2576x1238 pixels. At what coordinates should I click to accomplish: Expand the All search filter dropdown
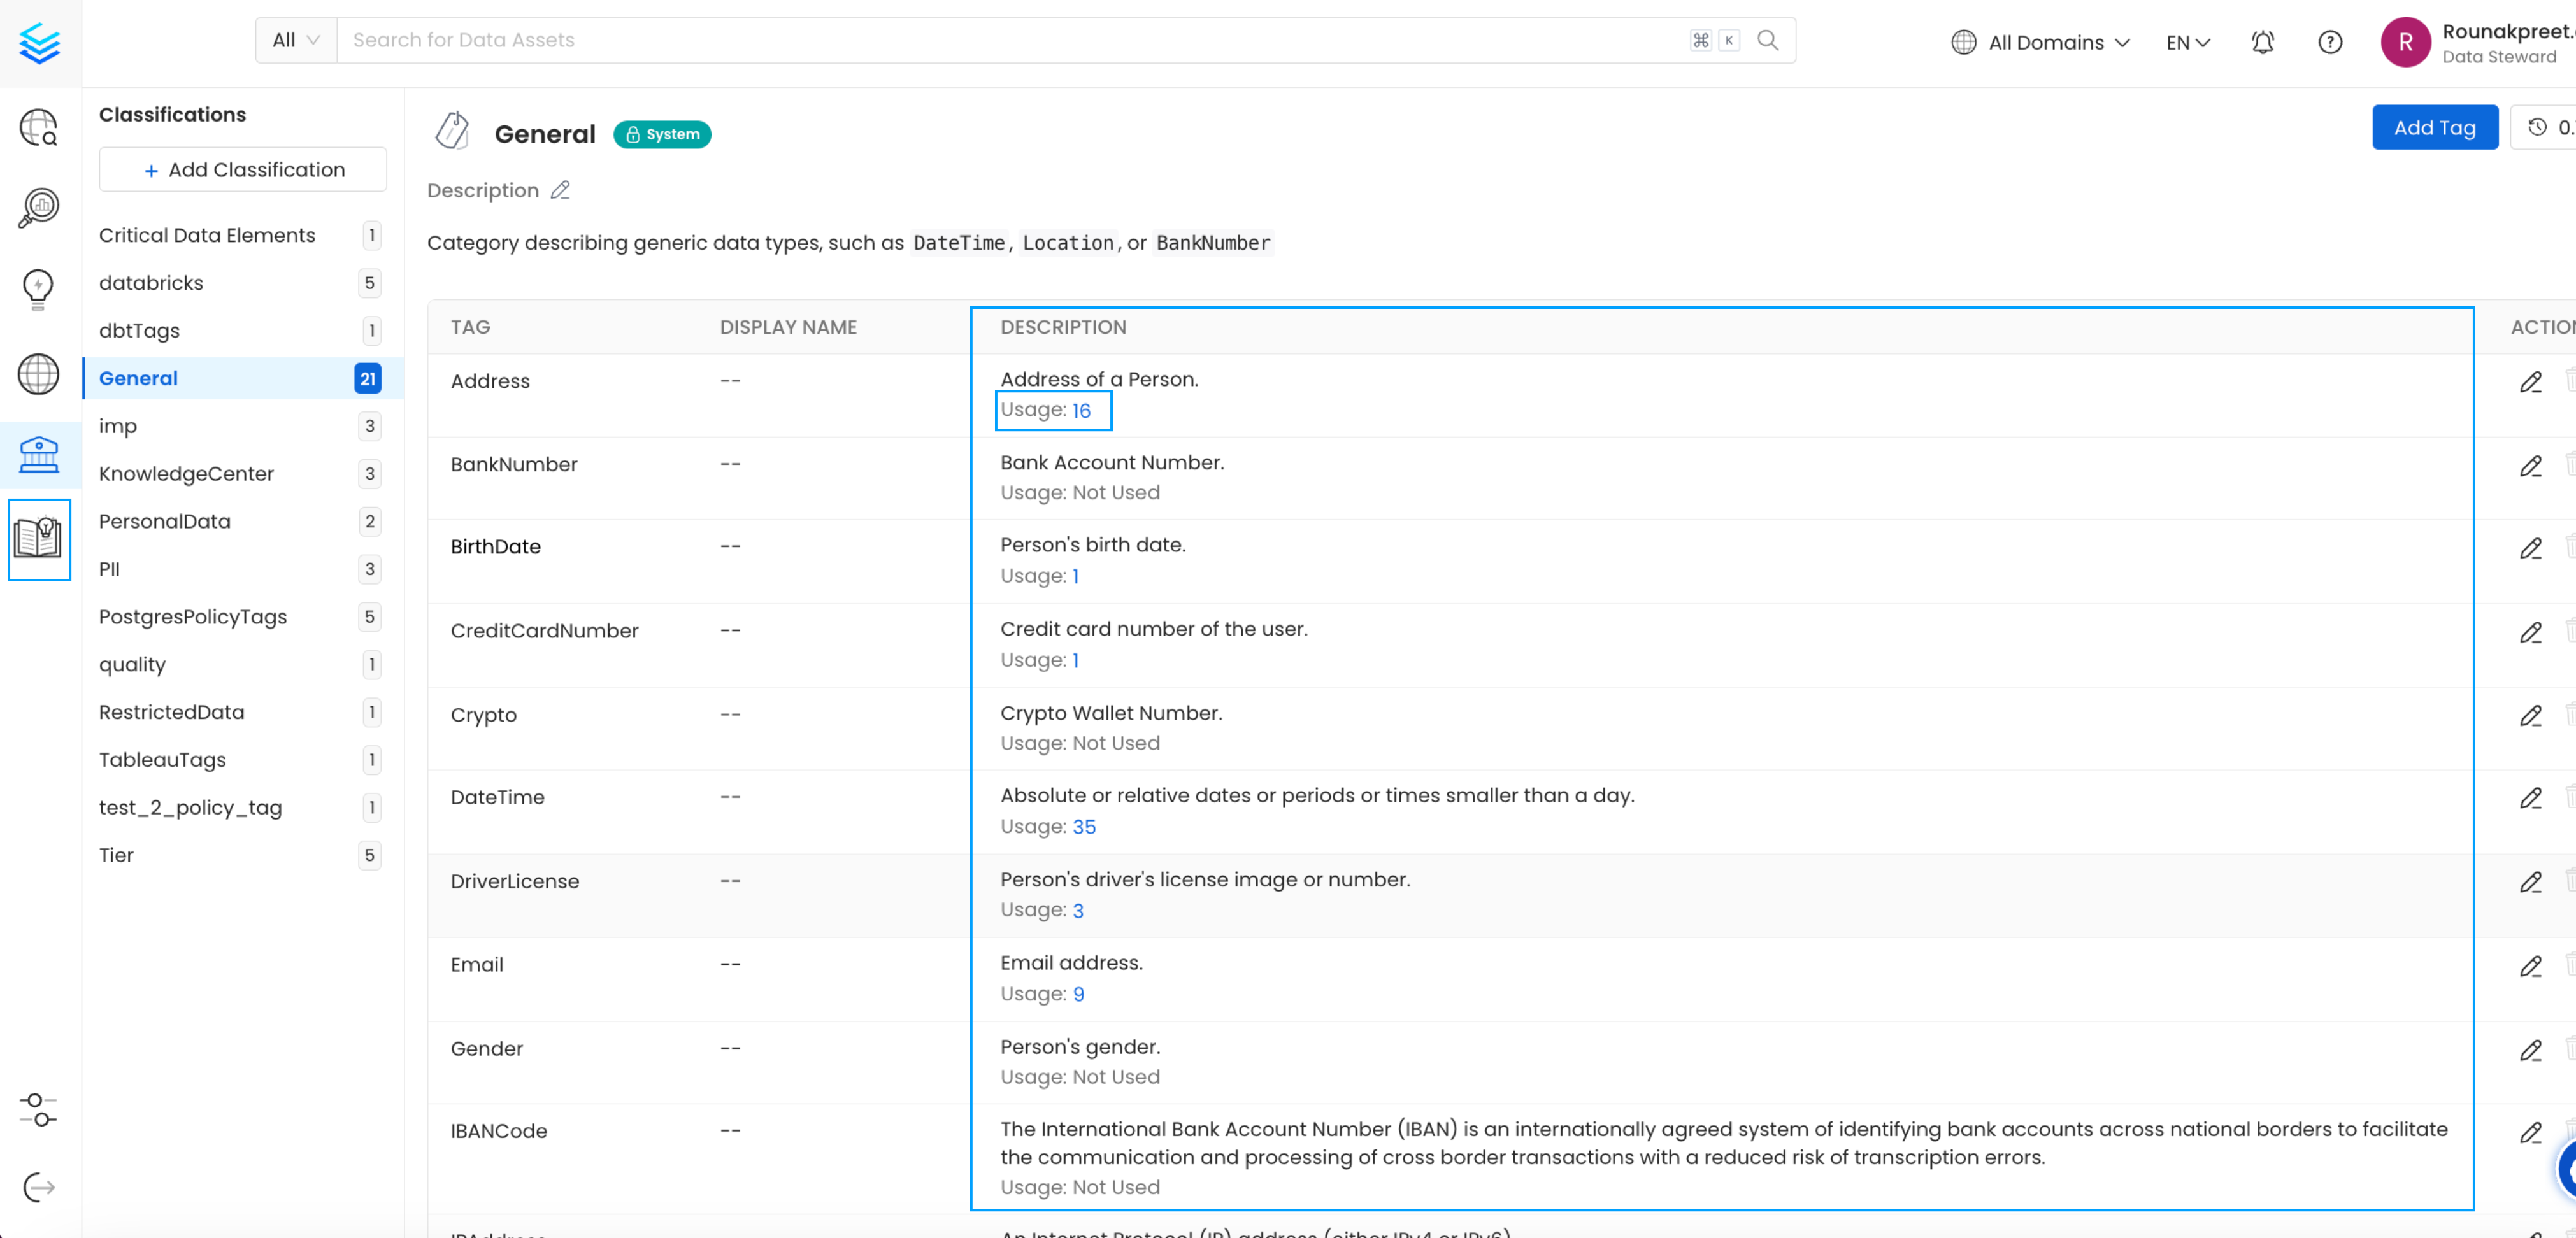click(x=296, y=40)
